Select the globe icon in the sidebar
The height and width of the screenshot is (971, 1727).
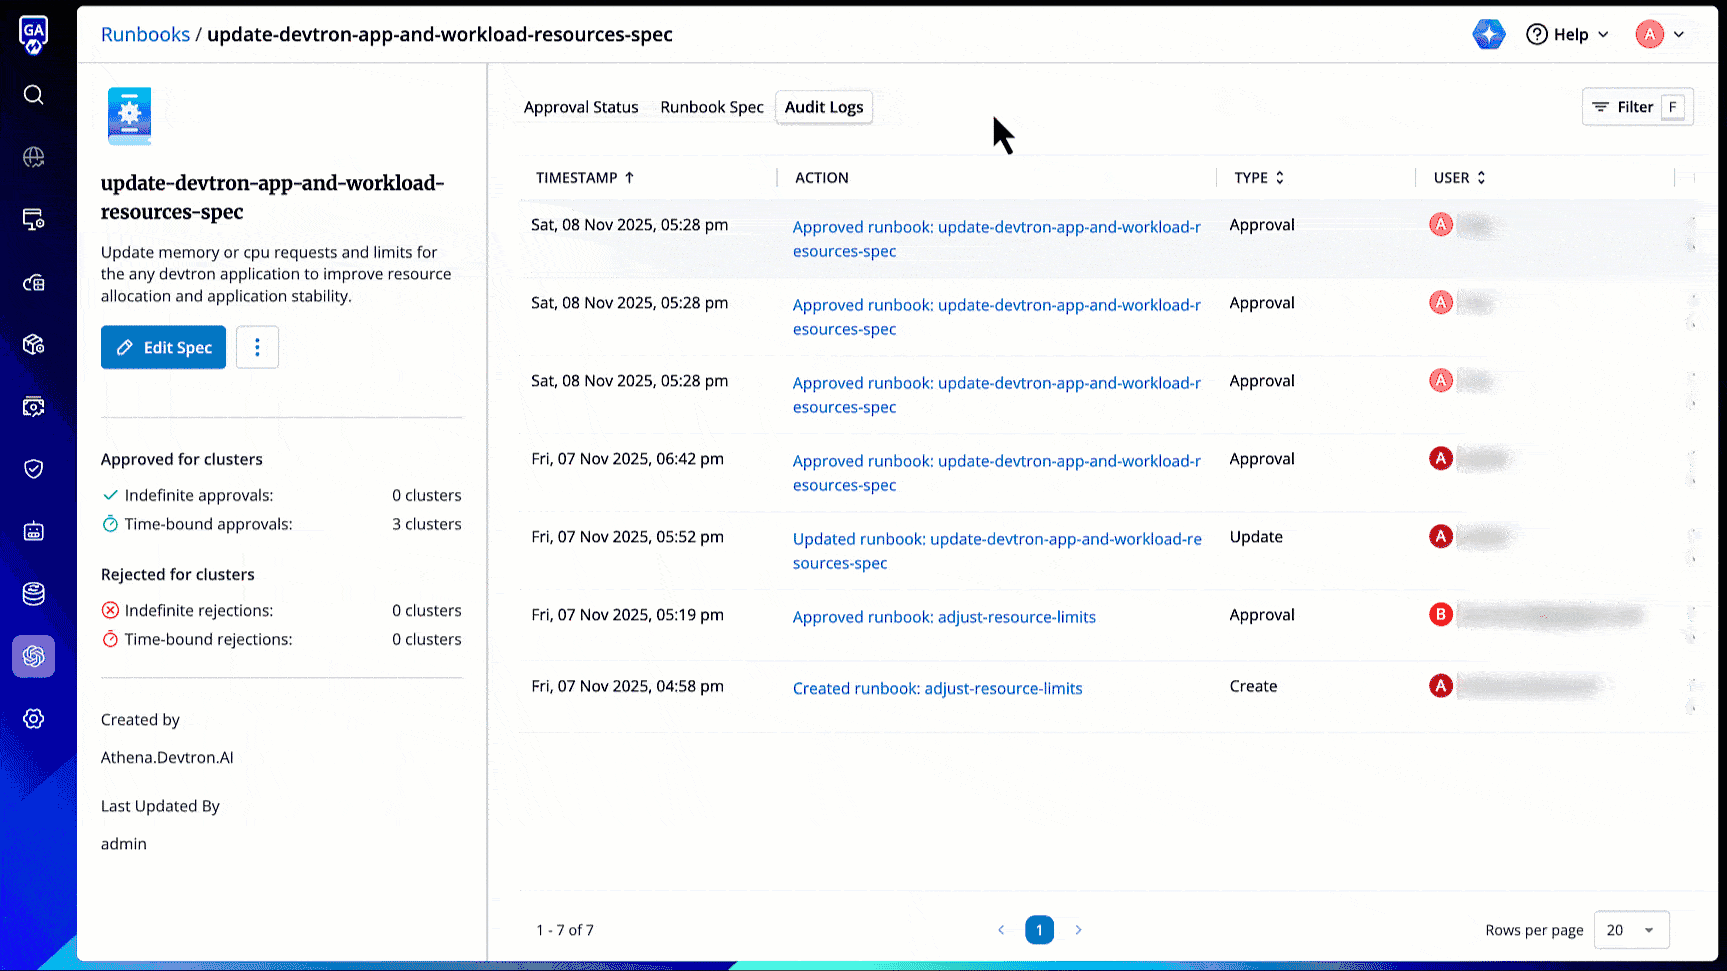[33, 157]
